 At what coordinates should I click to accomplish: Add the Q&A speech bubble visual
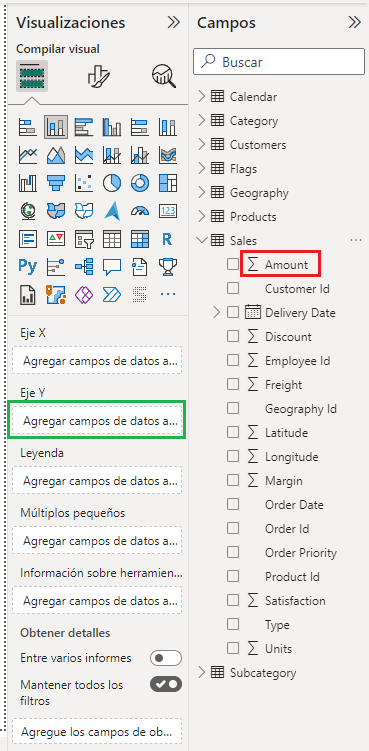[x=112, y=266]
